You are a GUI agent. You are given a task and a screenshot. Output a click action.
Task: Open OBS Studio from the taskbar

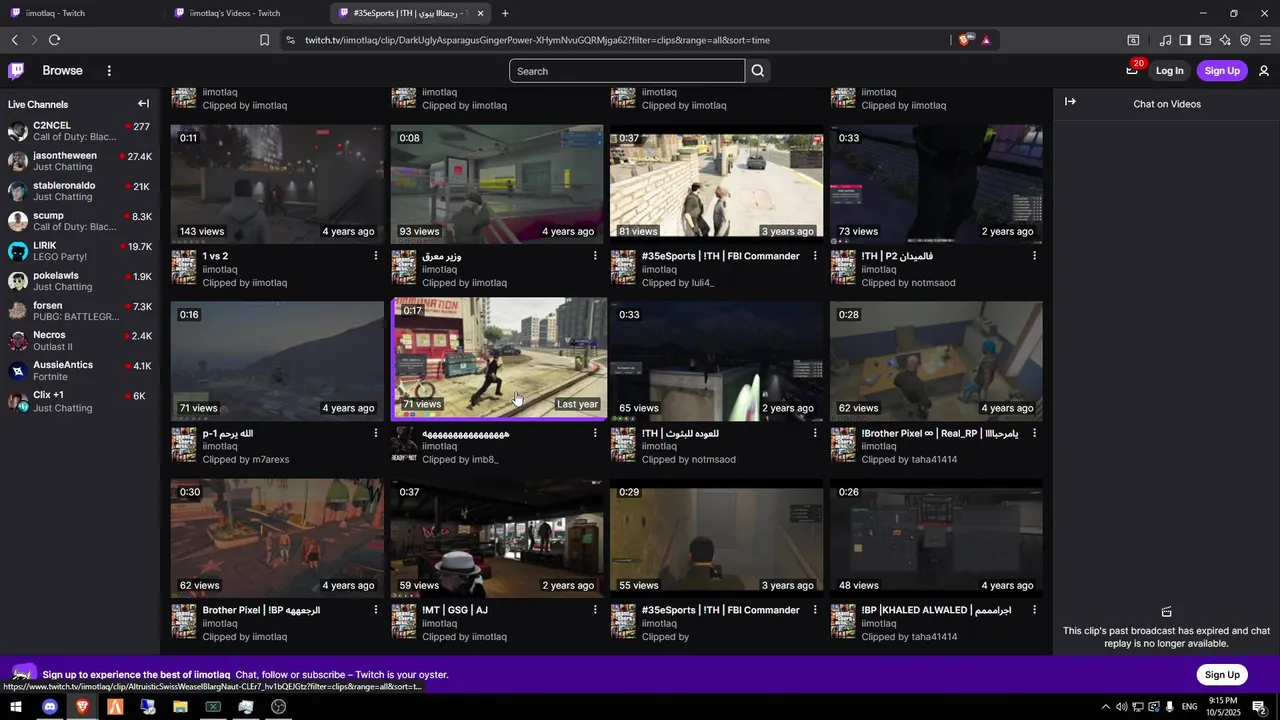(x=279, y=707)
